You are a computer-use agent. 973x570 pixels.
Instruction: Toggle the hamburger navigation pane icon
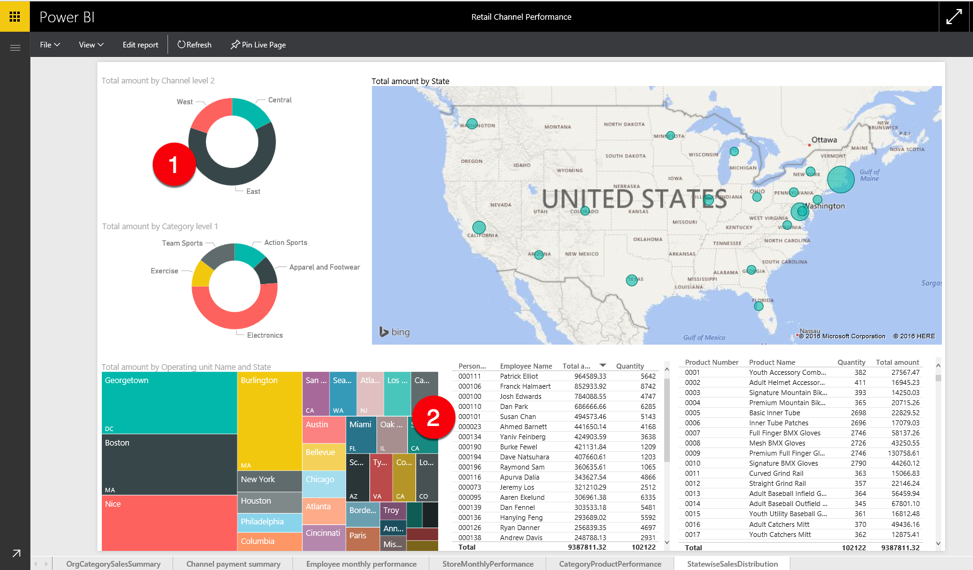[x=15, y=48]
